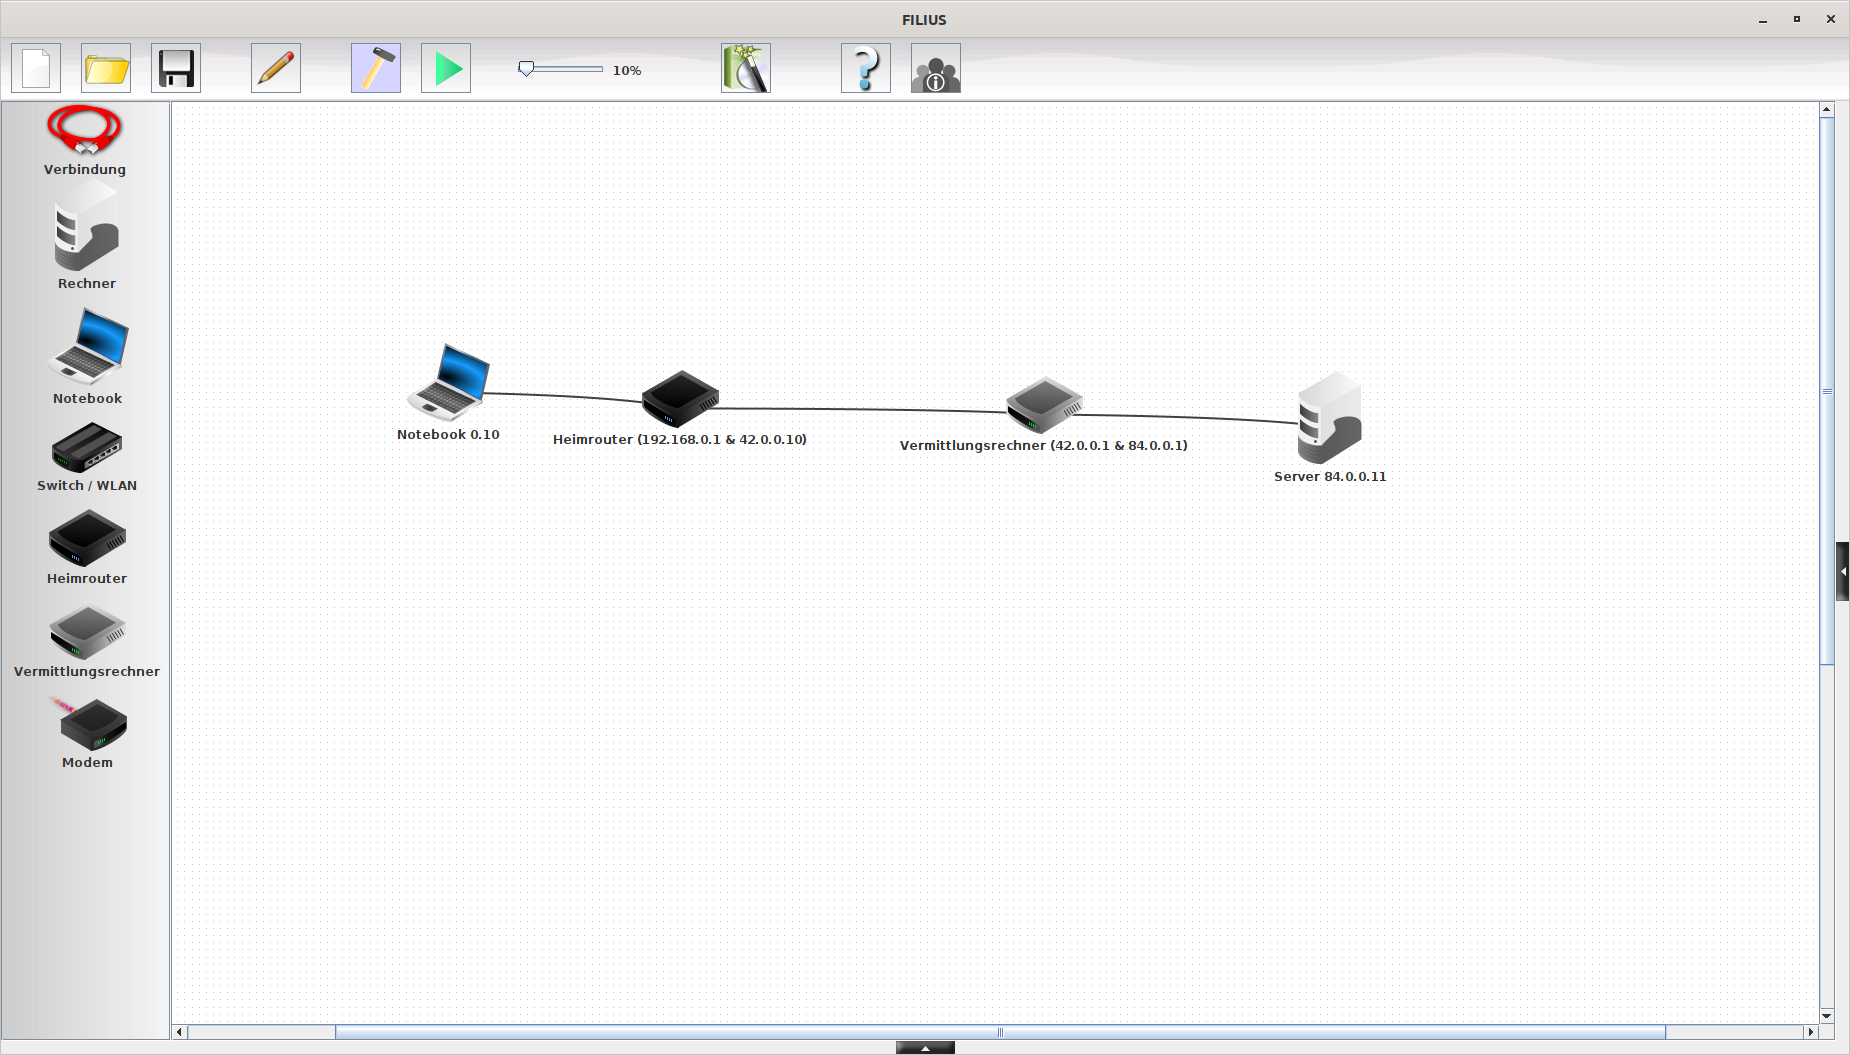Image resolution: width=1850 pixels, height=1055 pixels.
Task: Create a new project file
Action: coord(36,69)
